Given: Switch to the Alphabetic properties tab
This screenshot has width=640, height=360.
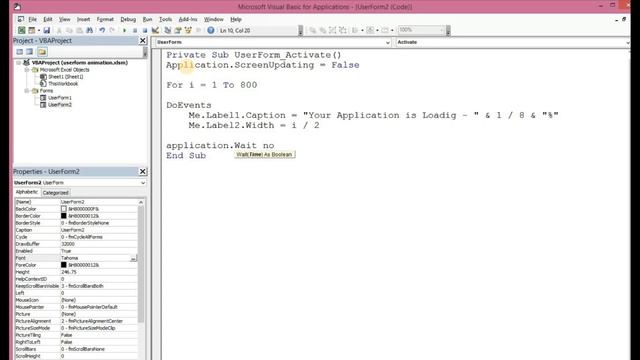Looking at the screenshot, I should [x=27, y=192].
